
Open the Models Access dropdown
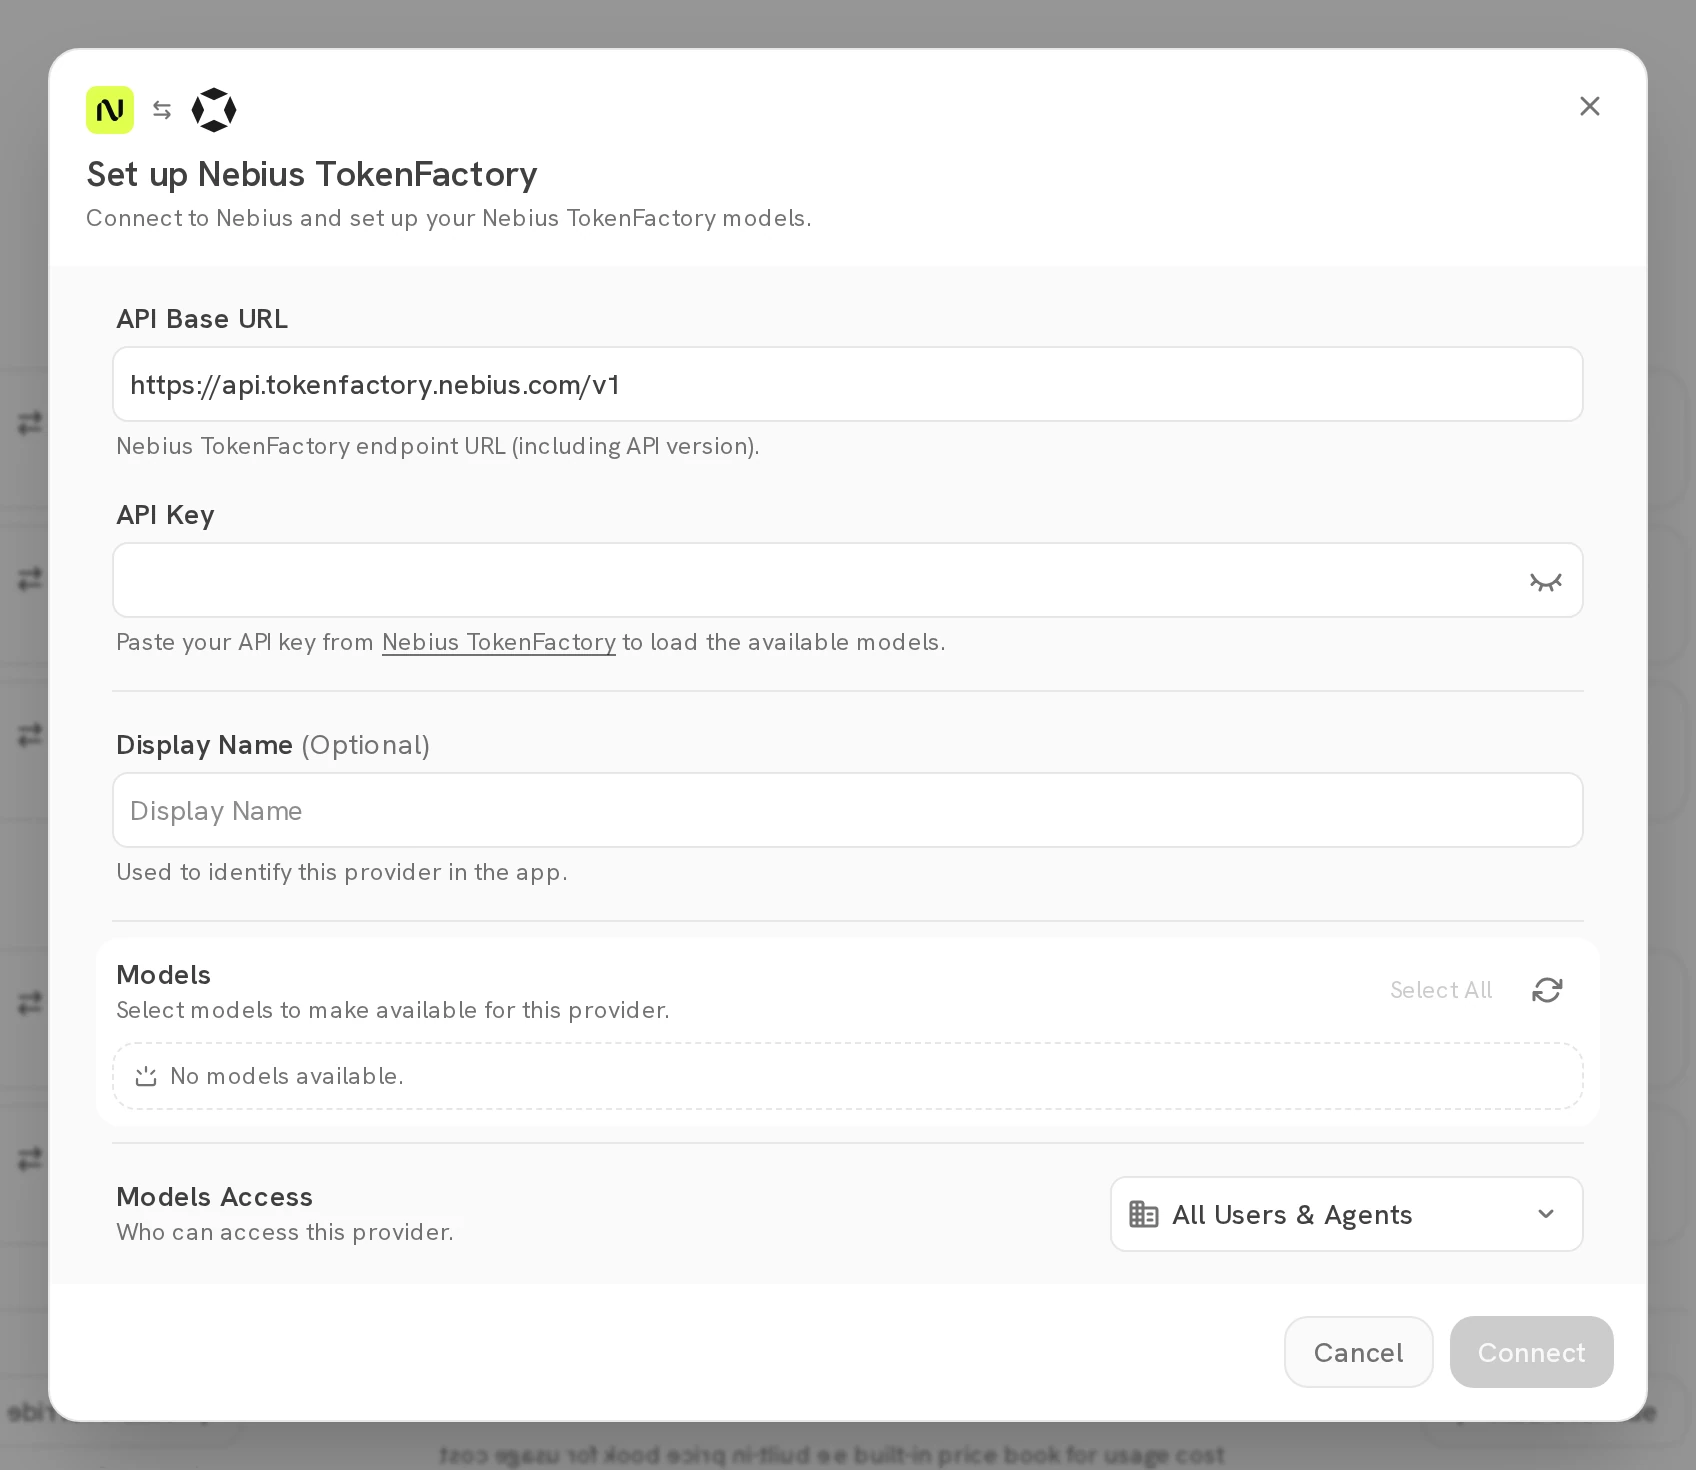tap(1347, 1214)
